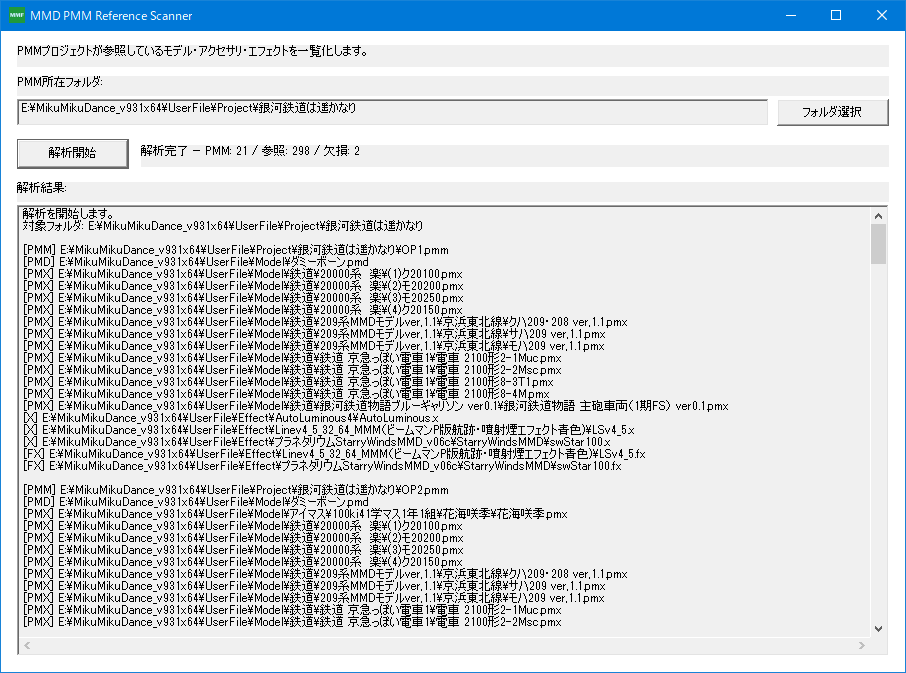The image size is (906, 673).
Task: Click the 2100形8-4M.pmx line
Action: 286,394
